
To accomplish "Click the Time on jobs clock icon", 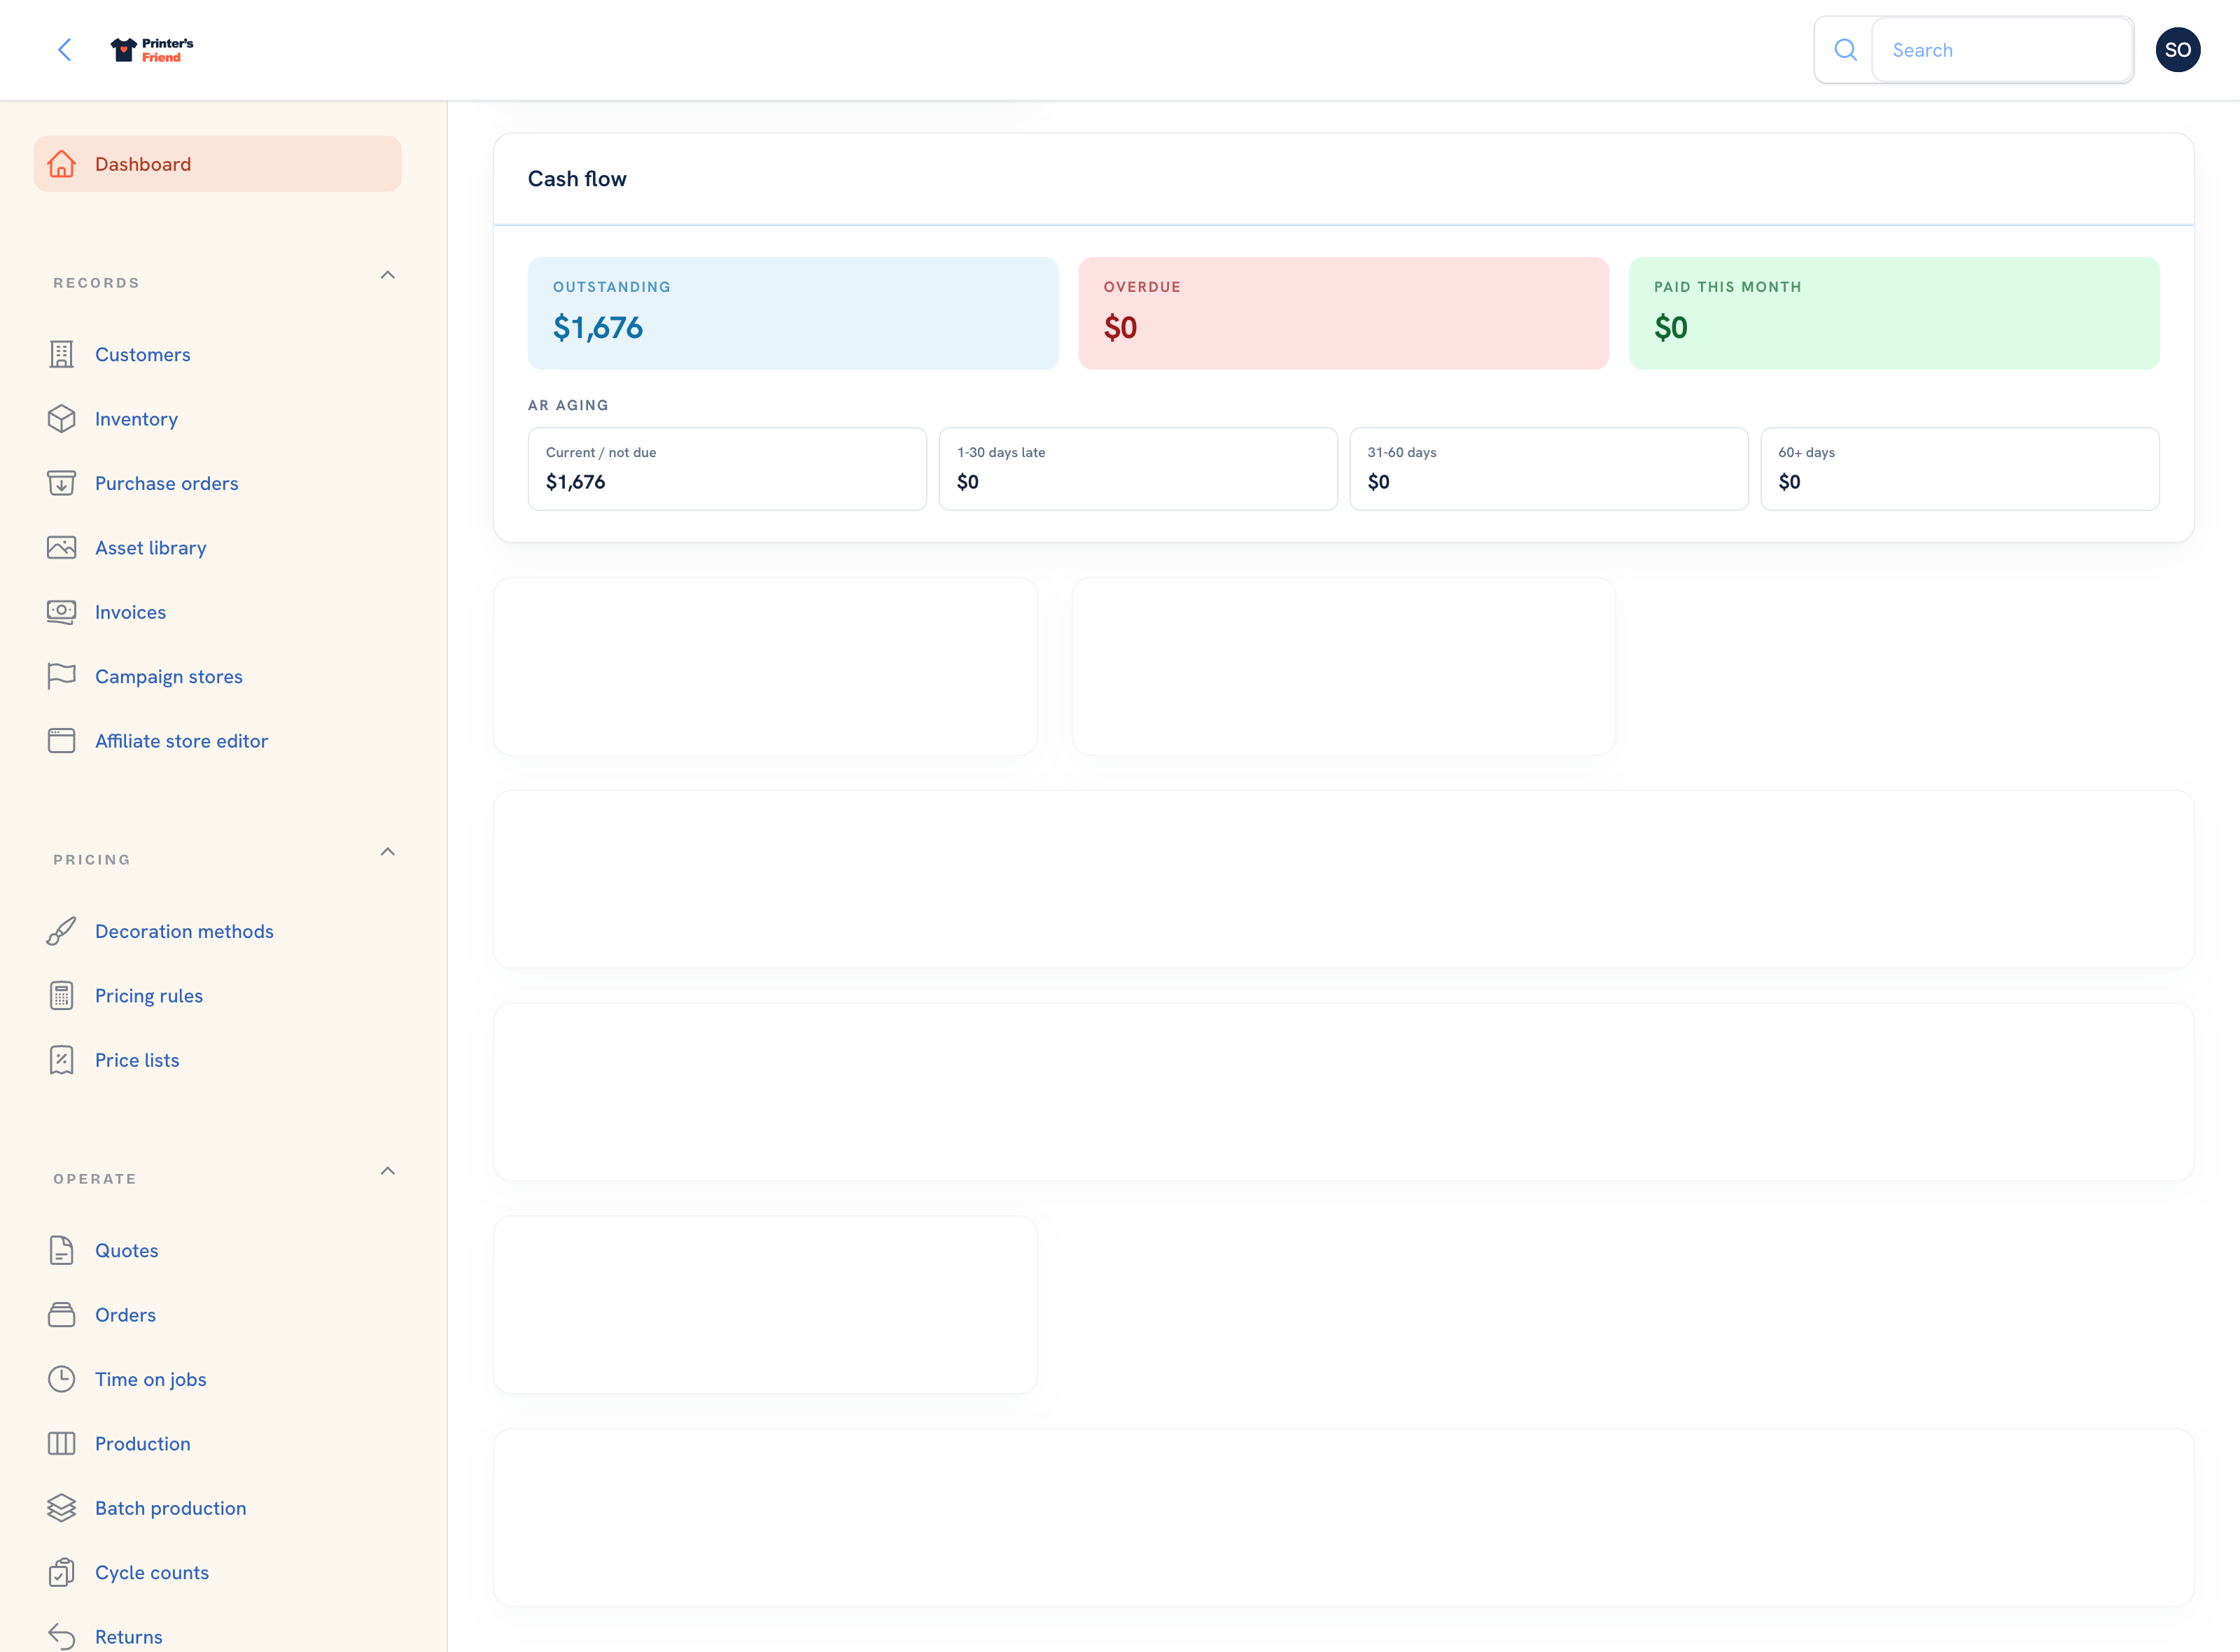I will point(62,1379).
